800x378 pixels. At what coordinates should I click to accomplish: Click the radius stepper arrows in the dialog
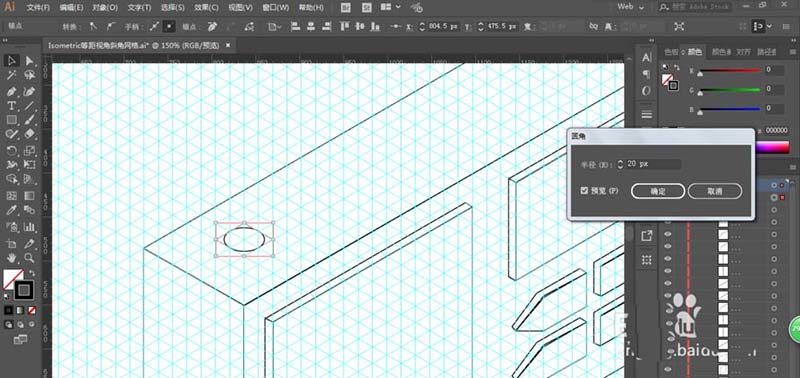(620, 164)
